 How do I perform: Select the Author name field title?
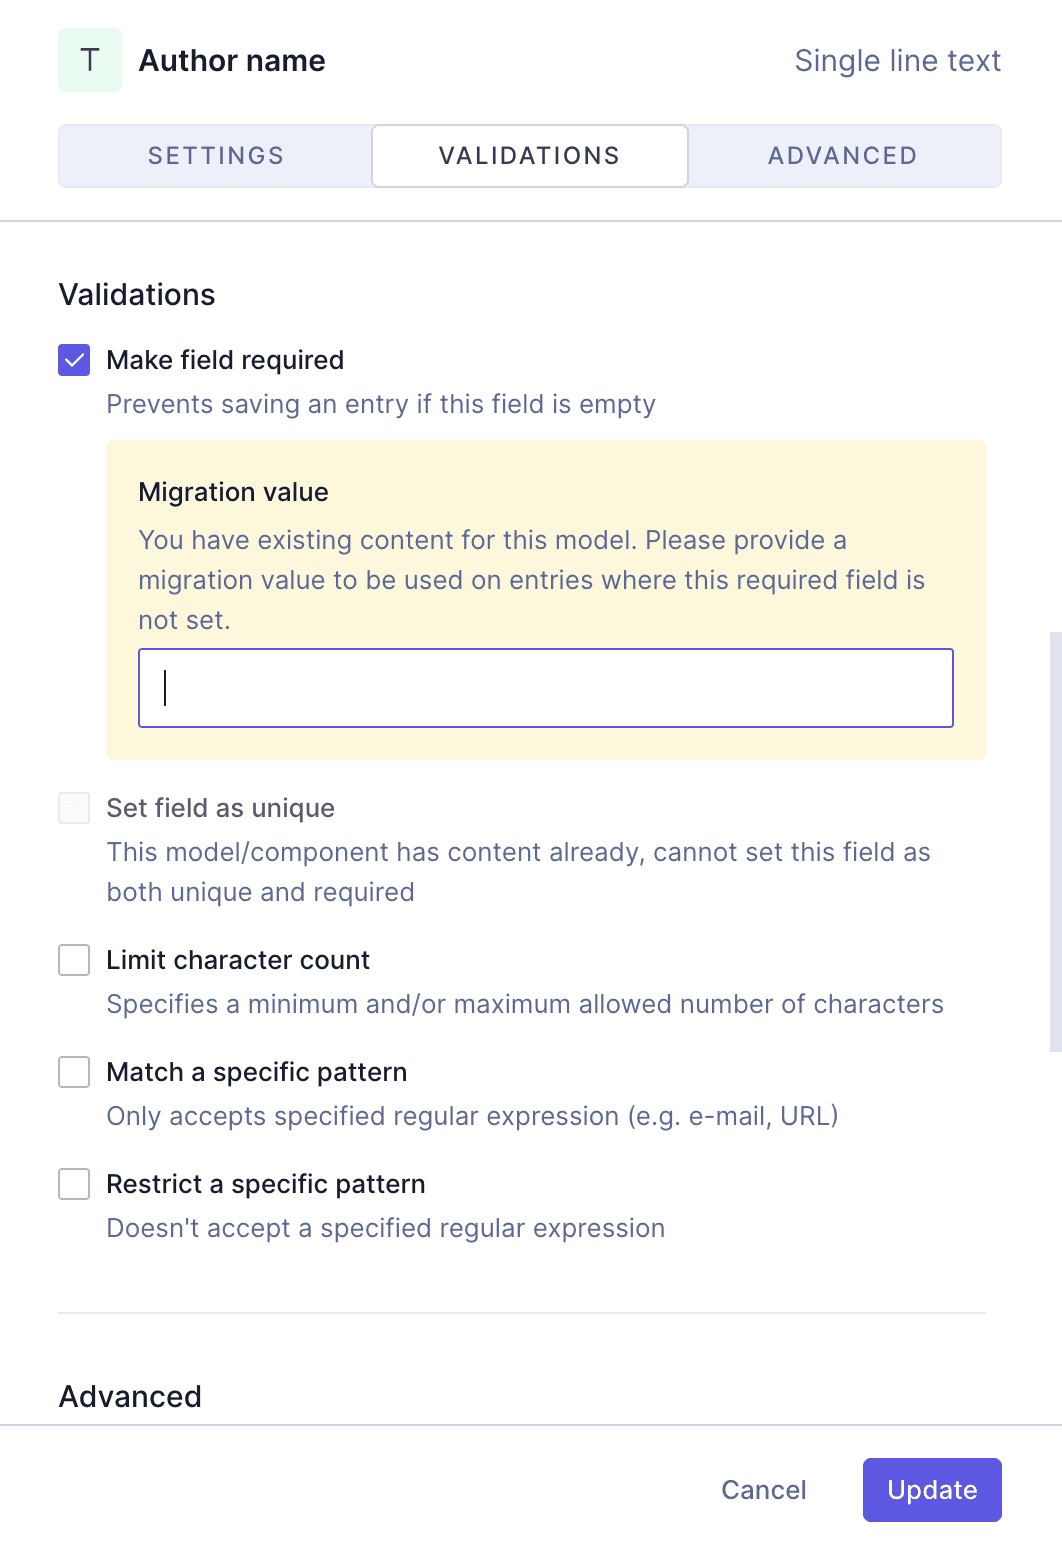231,60
